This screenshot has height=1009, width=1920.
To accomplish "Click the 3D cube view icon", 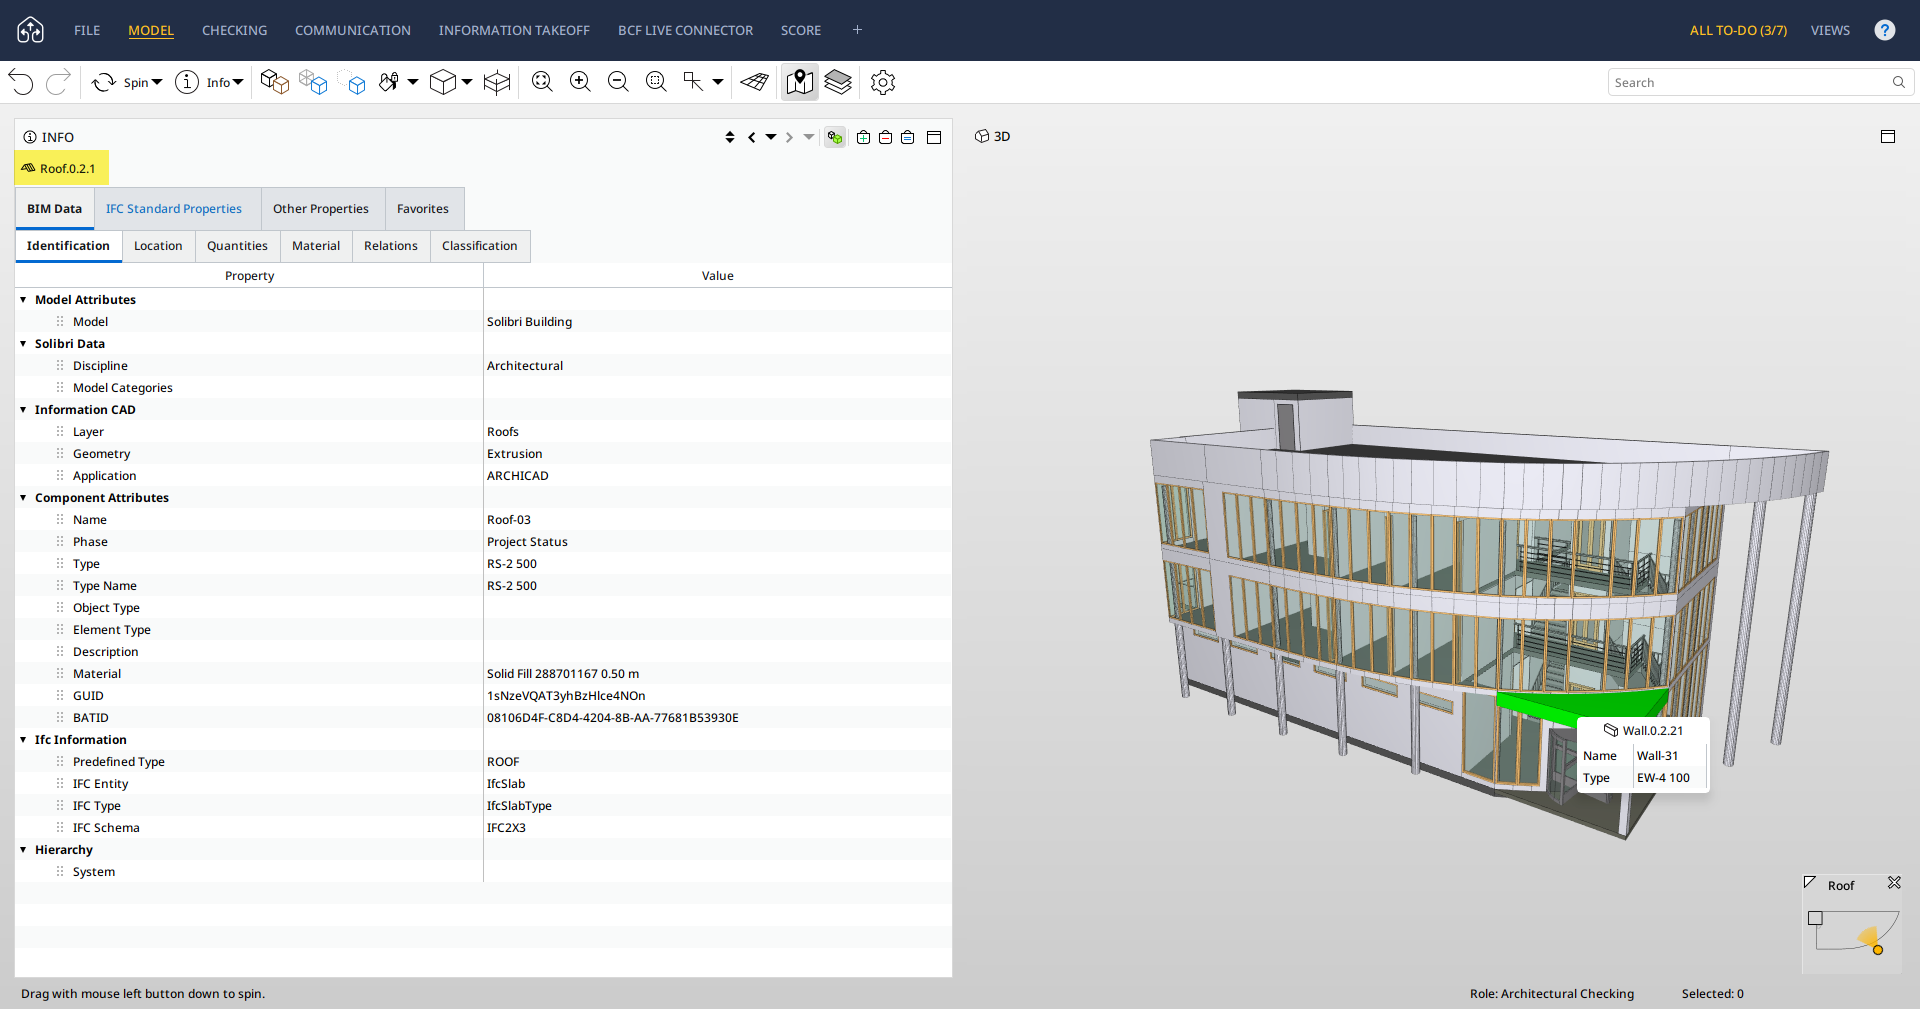I will [442, 82].
